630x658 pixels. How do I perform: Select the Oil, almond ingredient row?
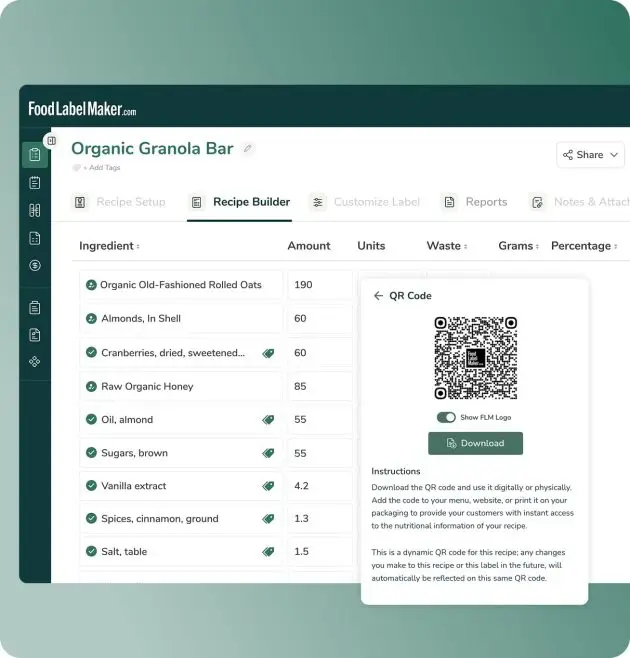tap(181, 420)
